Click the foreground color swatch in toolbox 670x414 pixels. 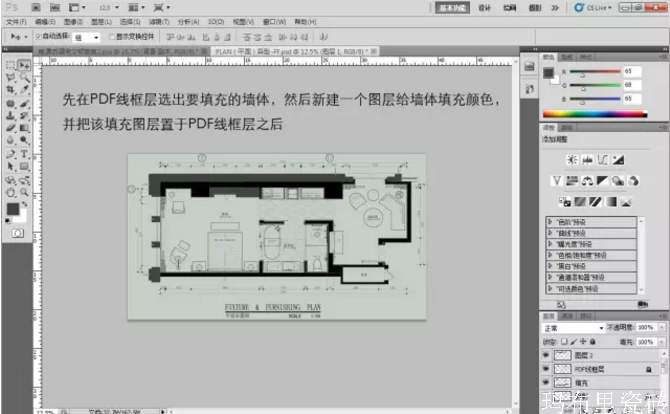(x=12, y=208)
